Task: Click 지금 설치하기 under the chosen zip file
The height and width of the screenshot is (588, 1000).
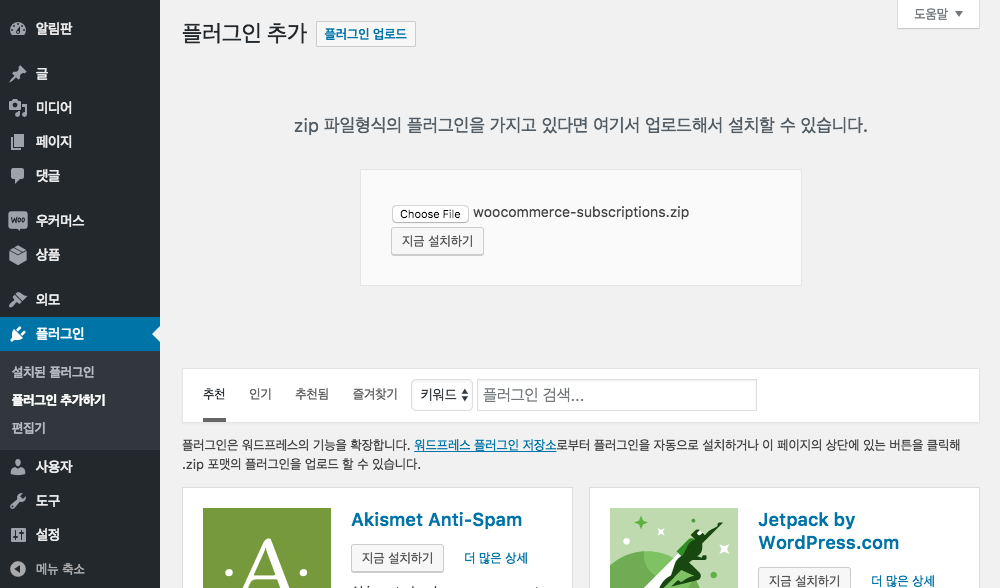Action: click(x=437, y=241)
